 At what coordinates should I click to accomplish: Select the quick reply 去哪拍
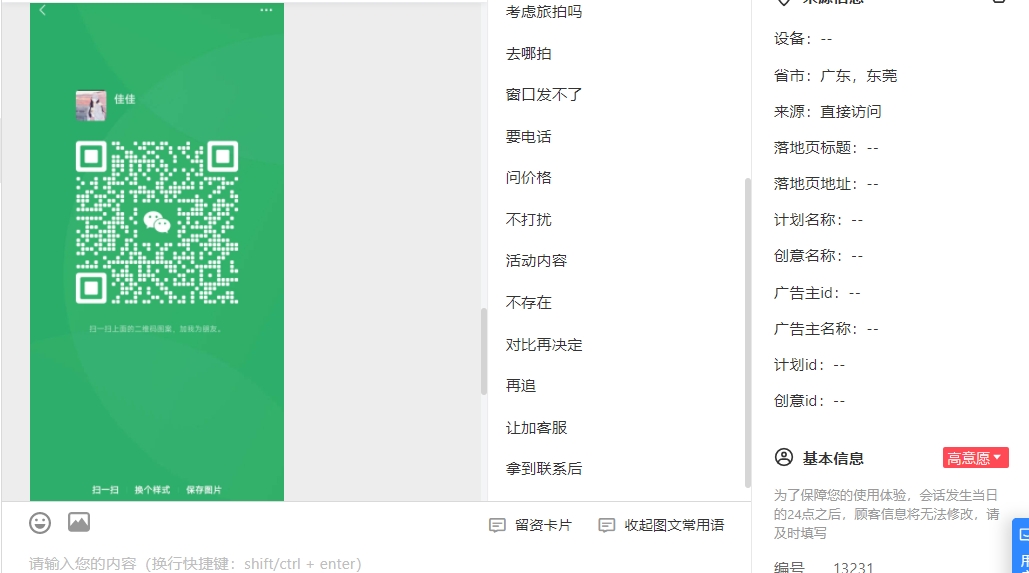[x=528, y=54]
